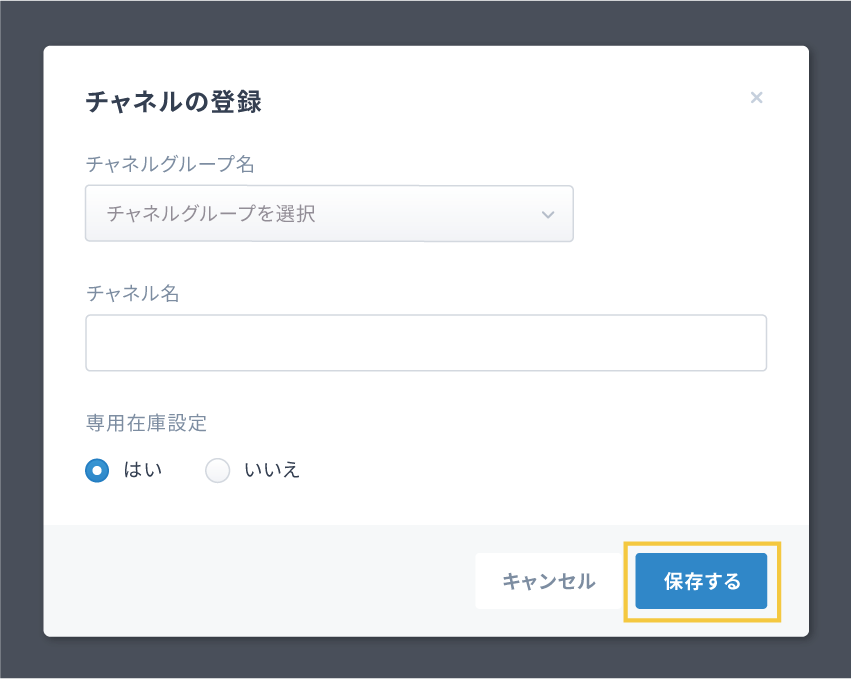This screenshot has width=851, height=679.
Task: Click the チャネルの登録 dialog title
Action: pos(173,101)
